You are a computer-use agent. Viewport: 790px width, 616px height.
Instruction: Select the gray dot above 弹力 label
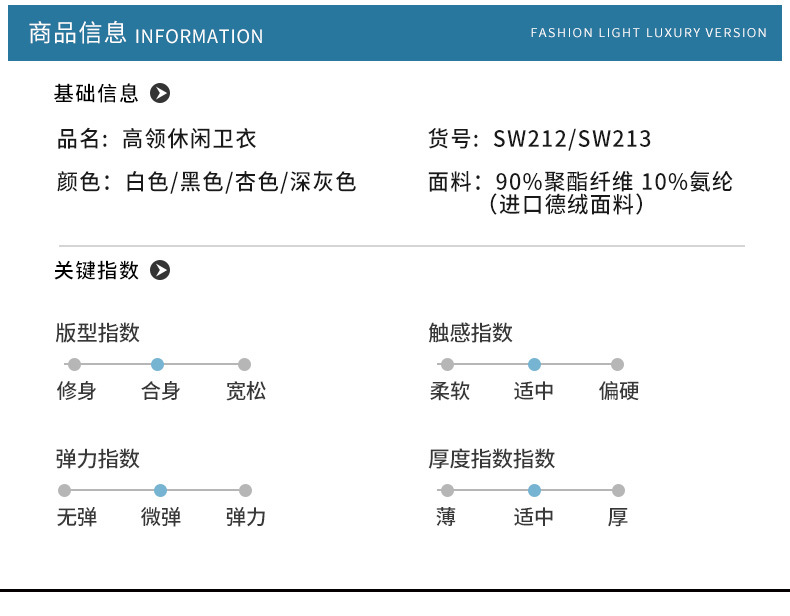click(x=245, y=491)
